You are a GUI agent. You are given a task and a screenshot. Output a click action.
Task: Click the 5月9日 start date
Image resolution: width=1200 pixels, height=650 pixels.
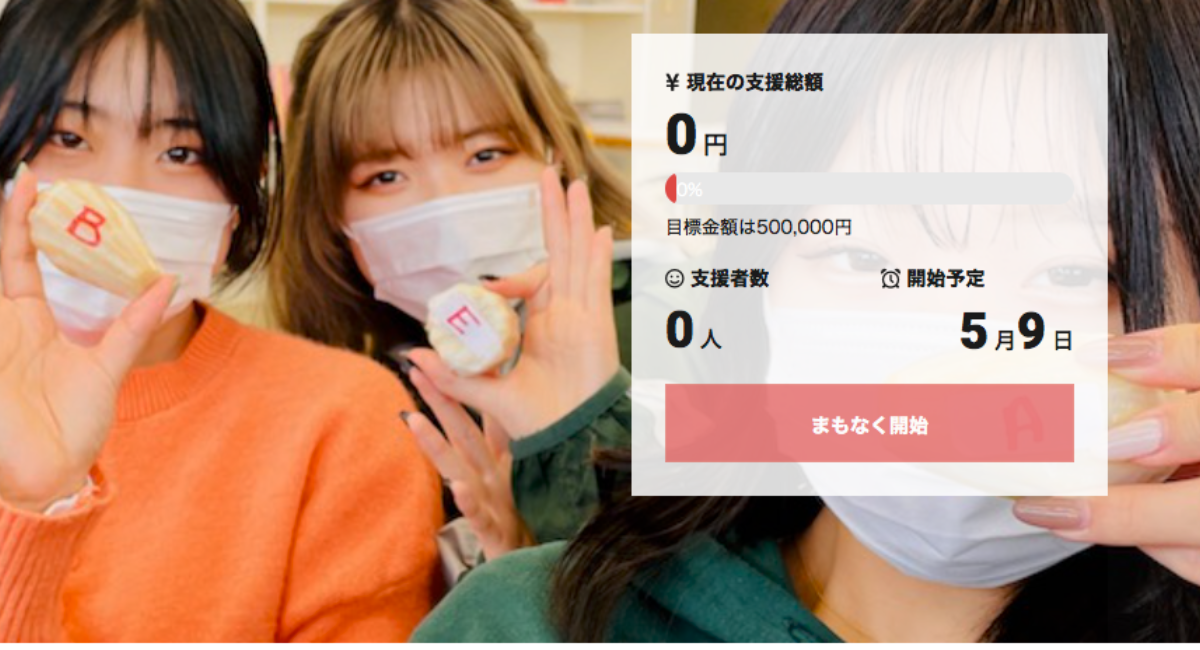click(x=1016, y=332)
